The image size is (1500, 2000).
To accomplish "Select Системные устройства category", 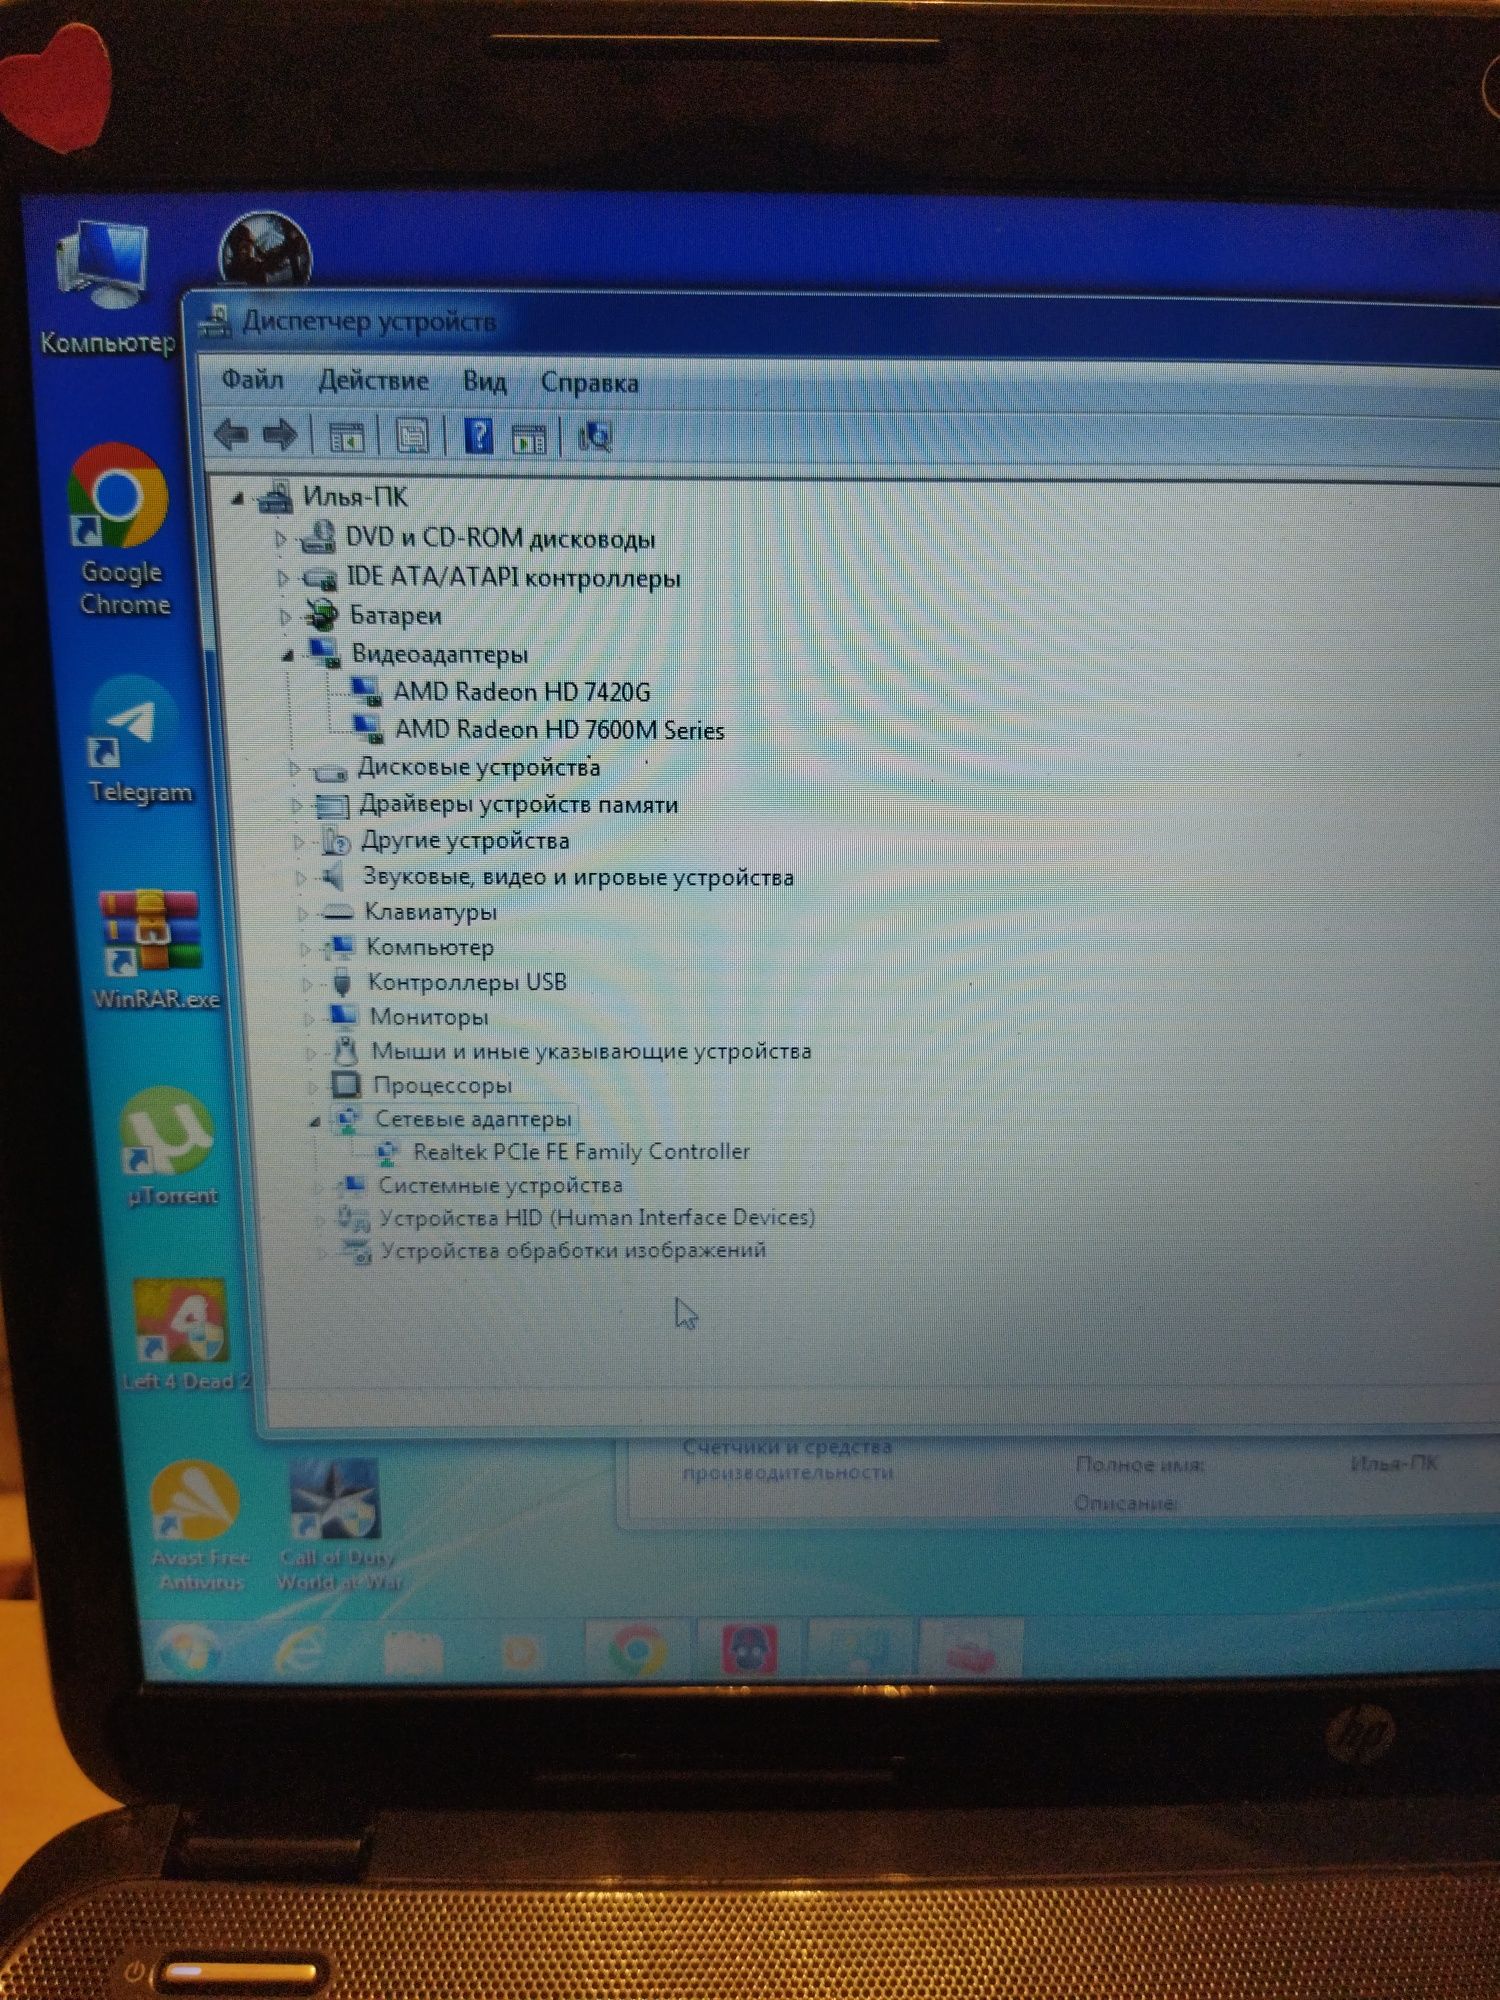I will click(500, 1185).
